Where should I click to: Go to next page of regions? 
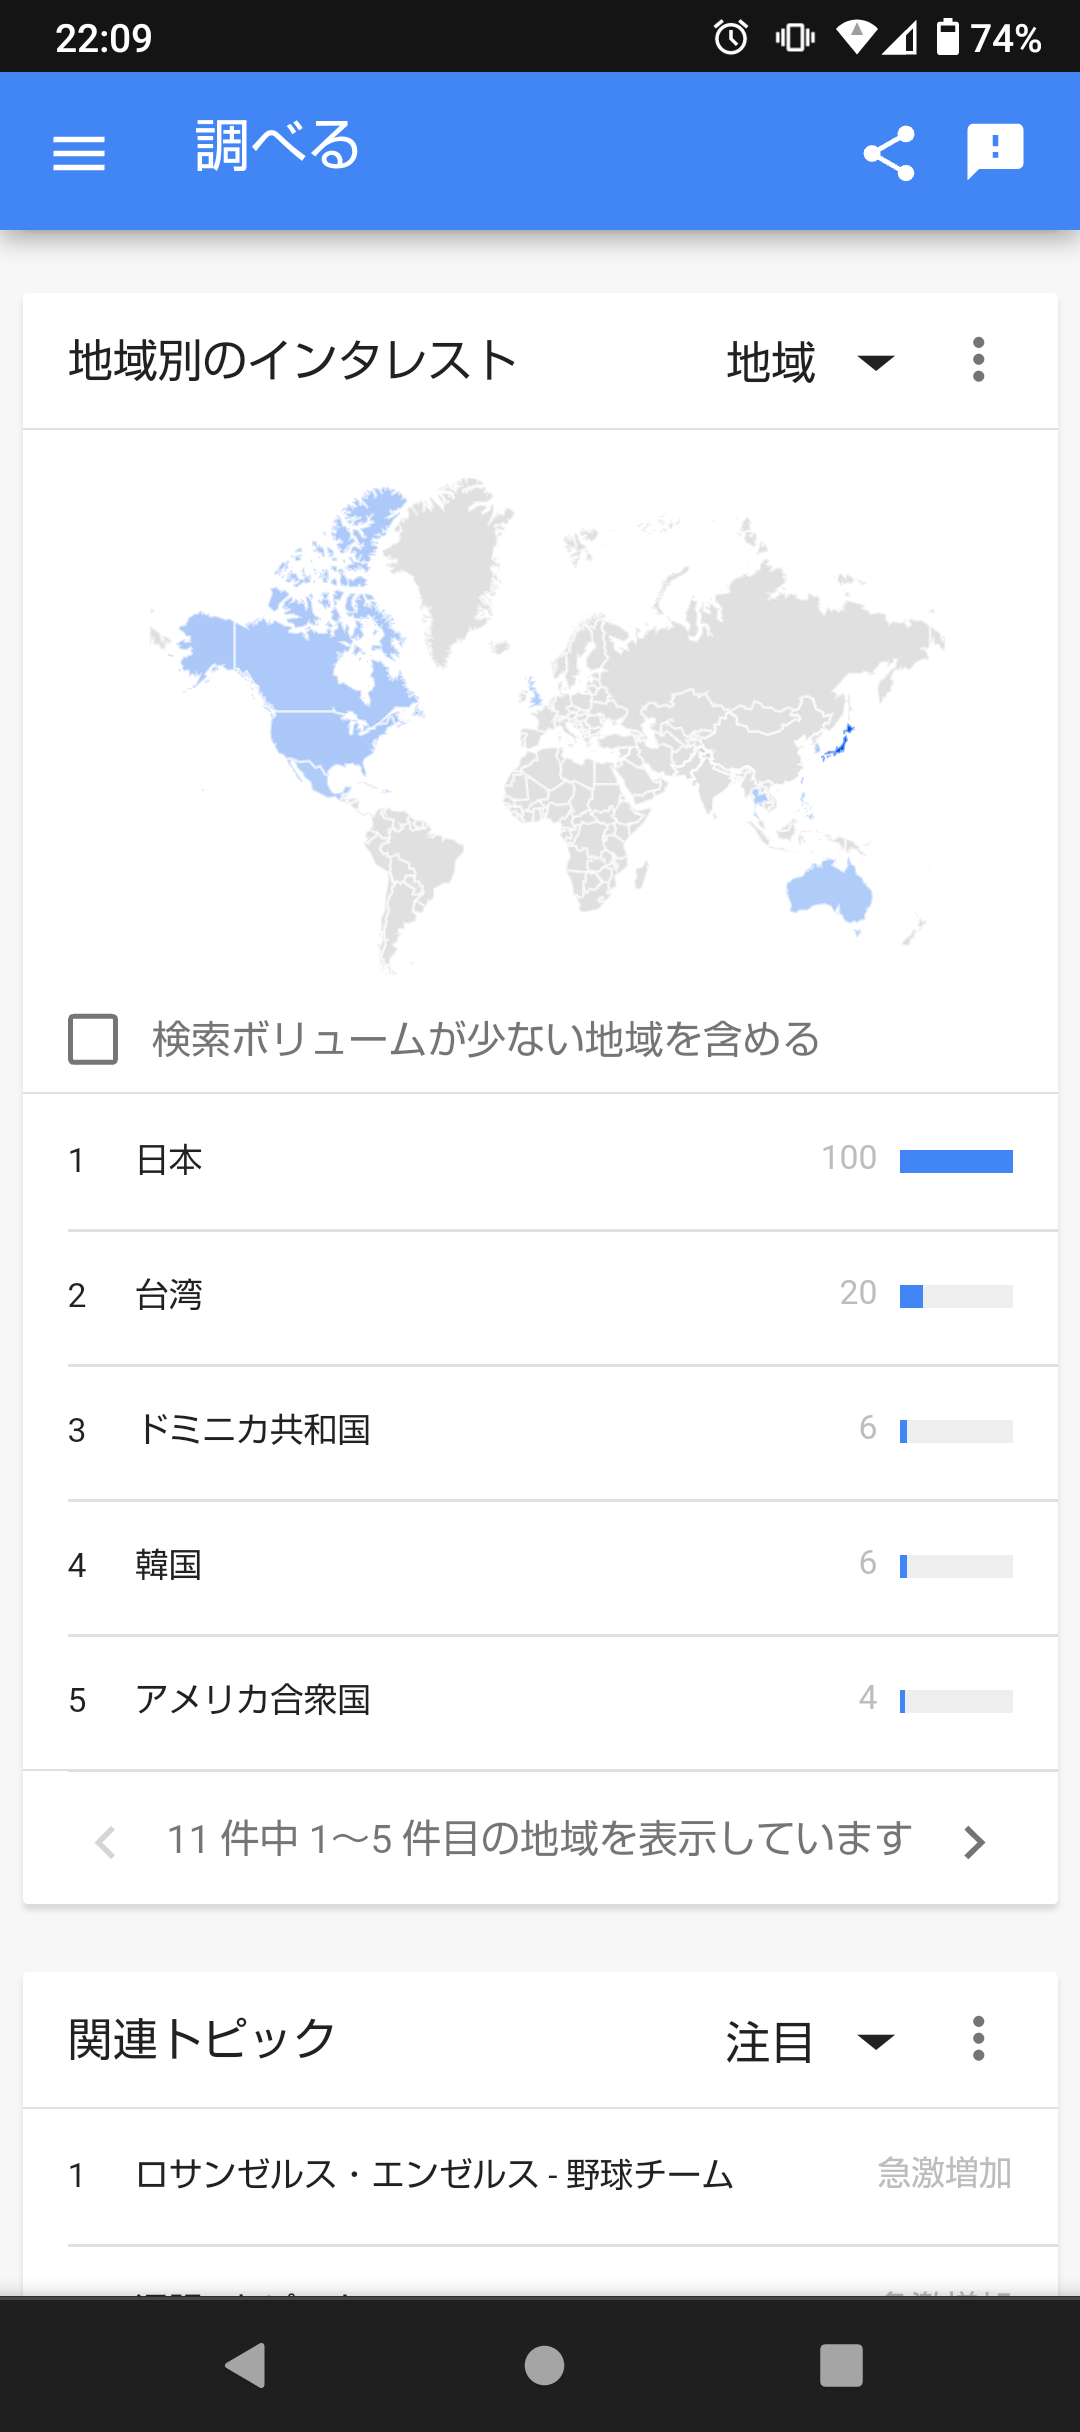pyautogui.click(x=974, y=1841)
